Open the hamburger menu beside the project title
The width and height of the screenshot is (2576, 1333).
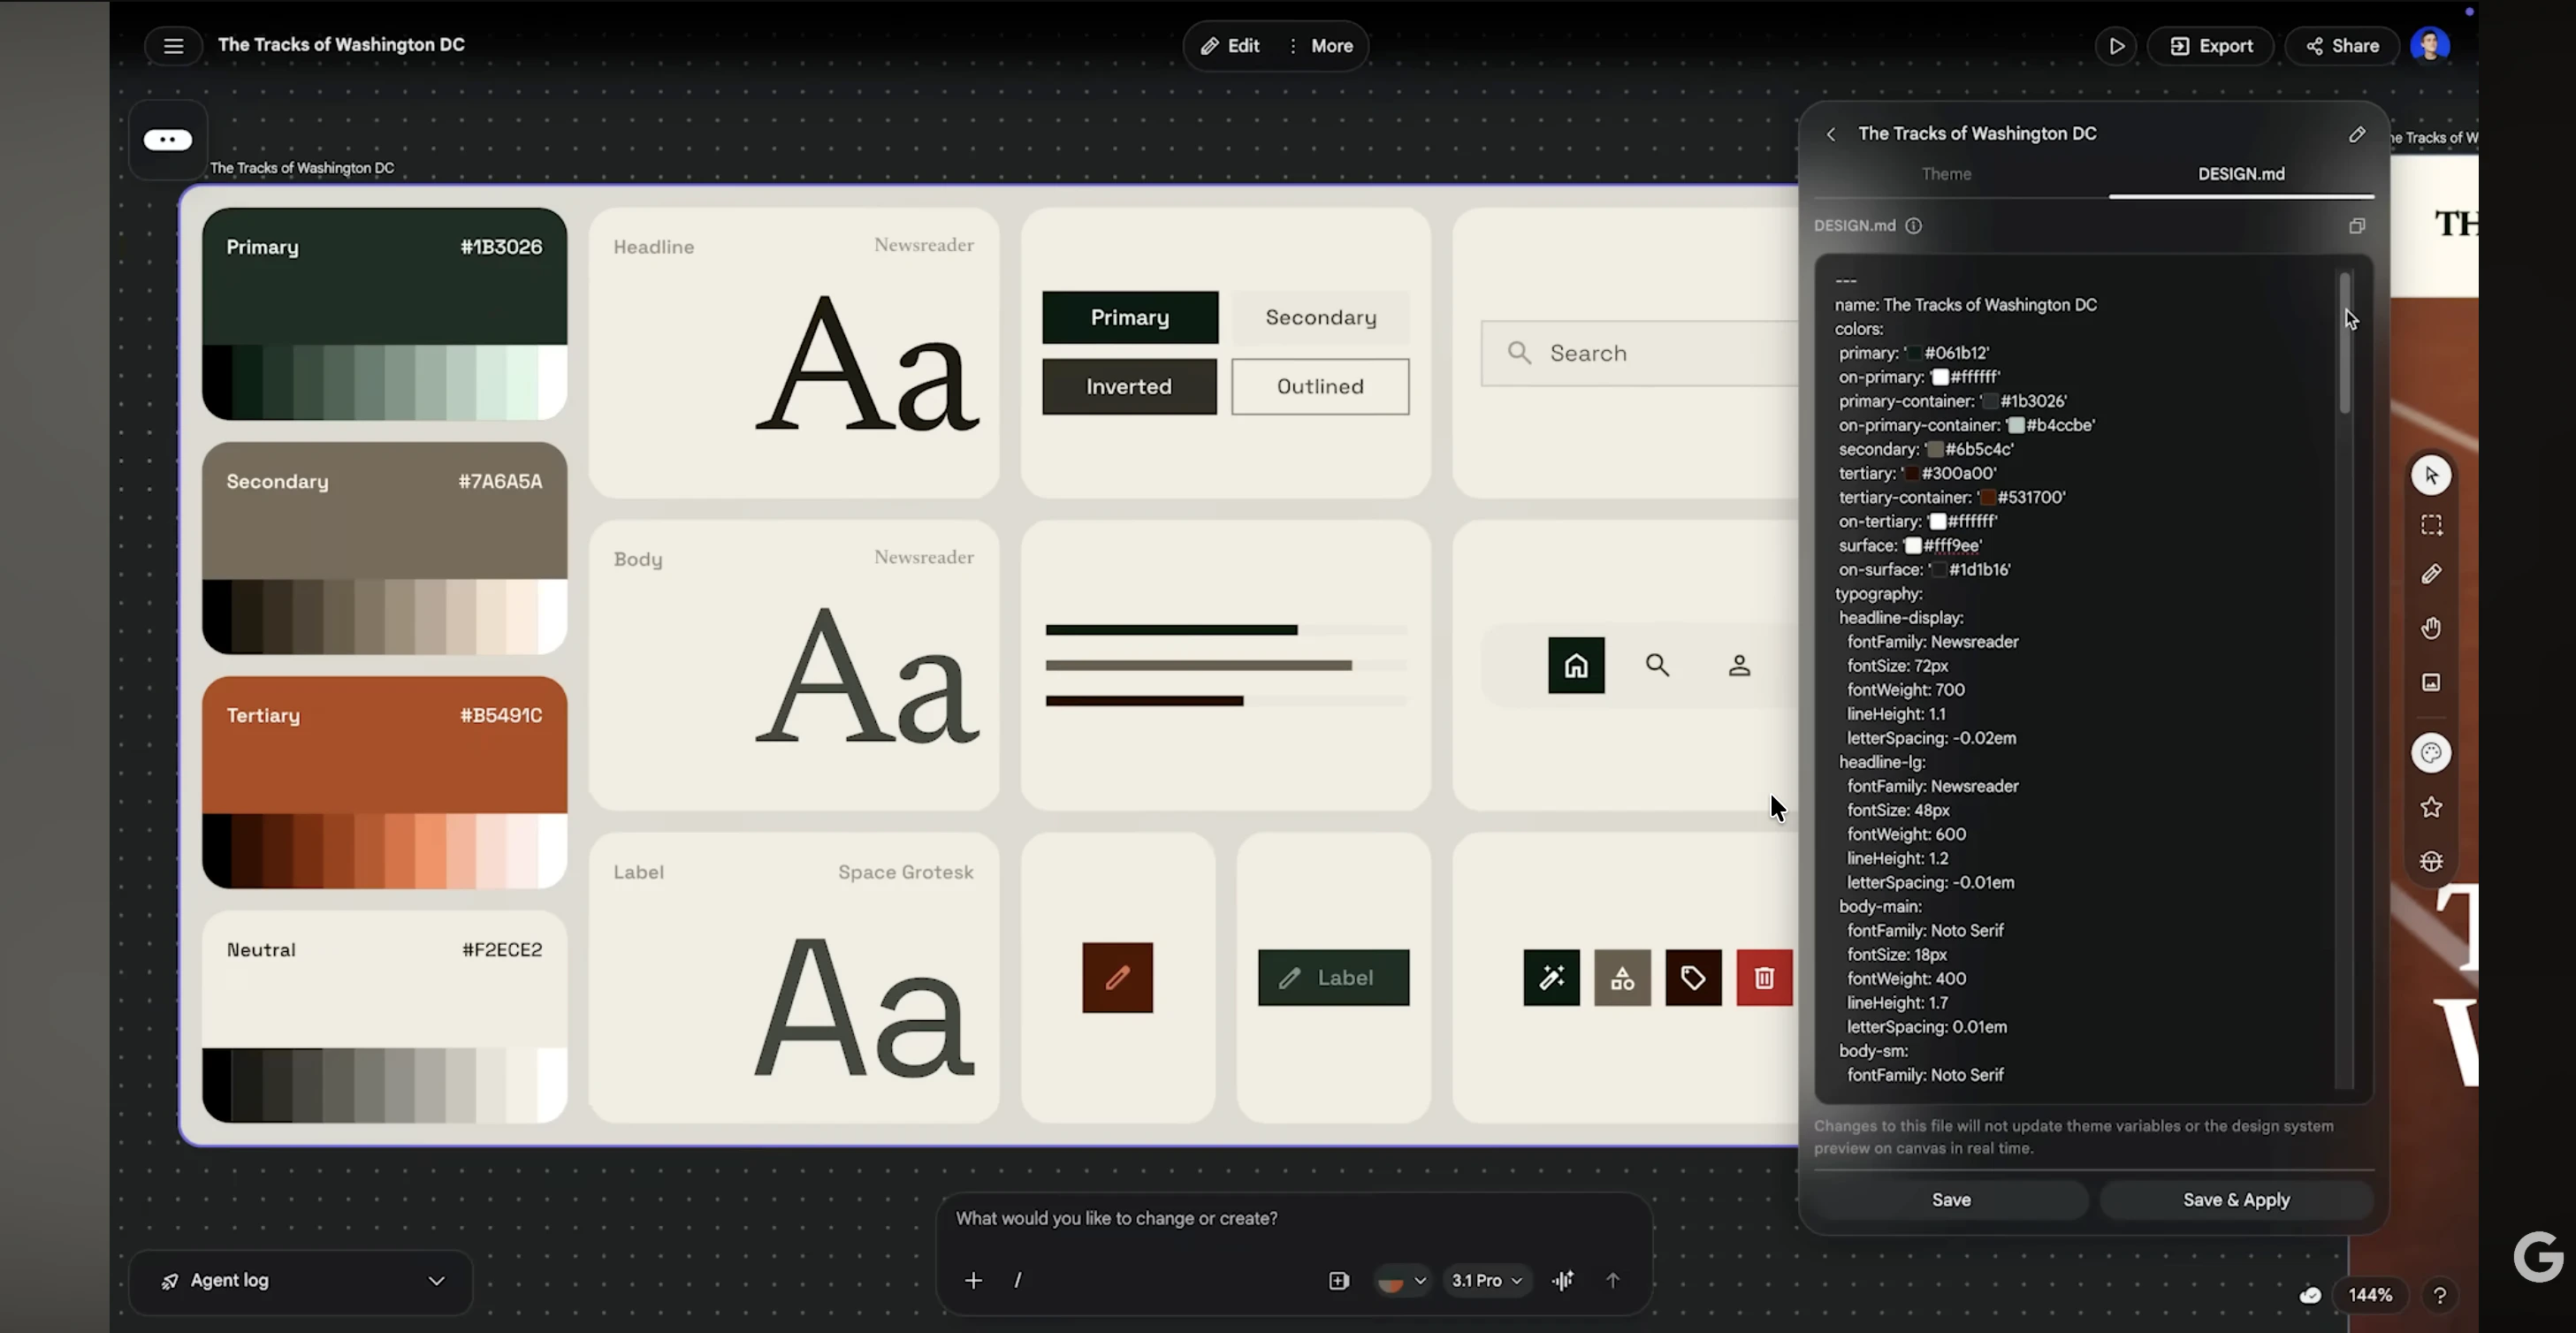173,46
